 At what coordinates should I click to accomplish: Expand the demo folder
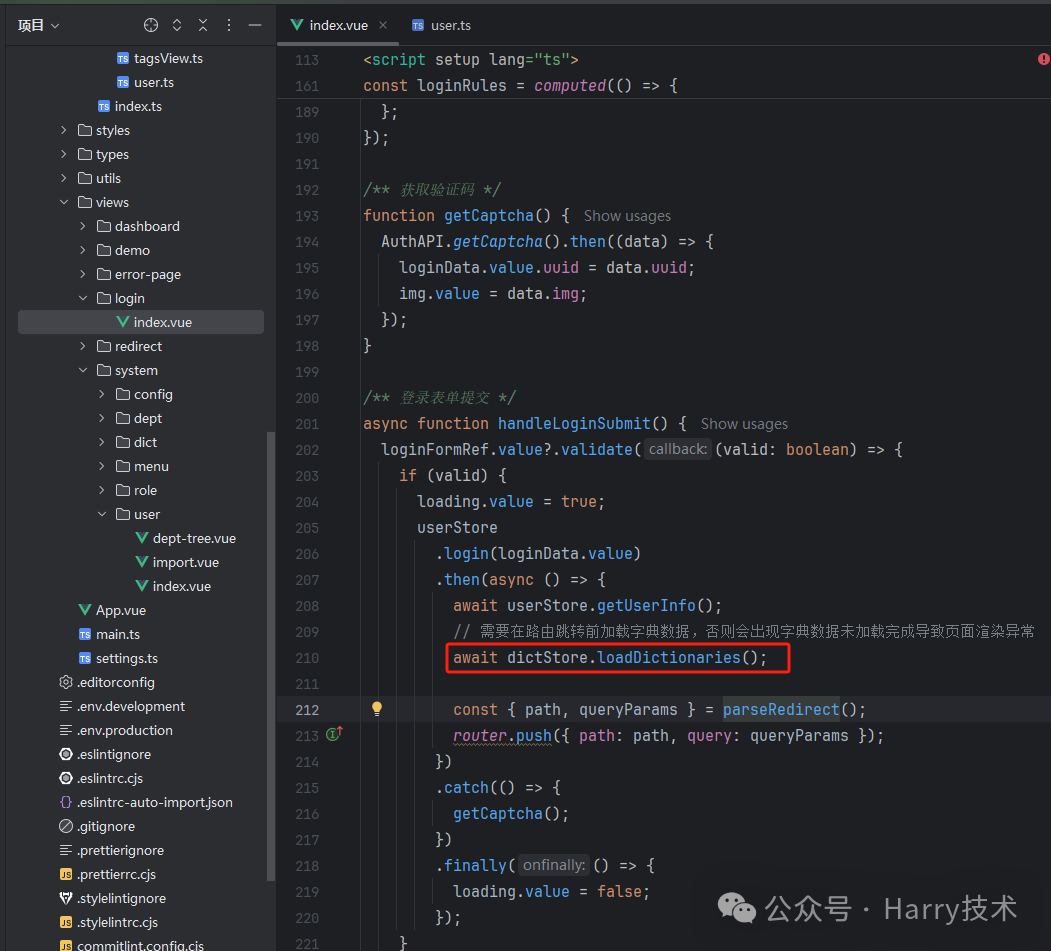pos(82,250)
